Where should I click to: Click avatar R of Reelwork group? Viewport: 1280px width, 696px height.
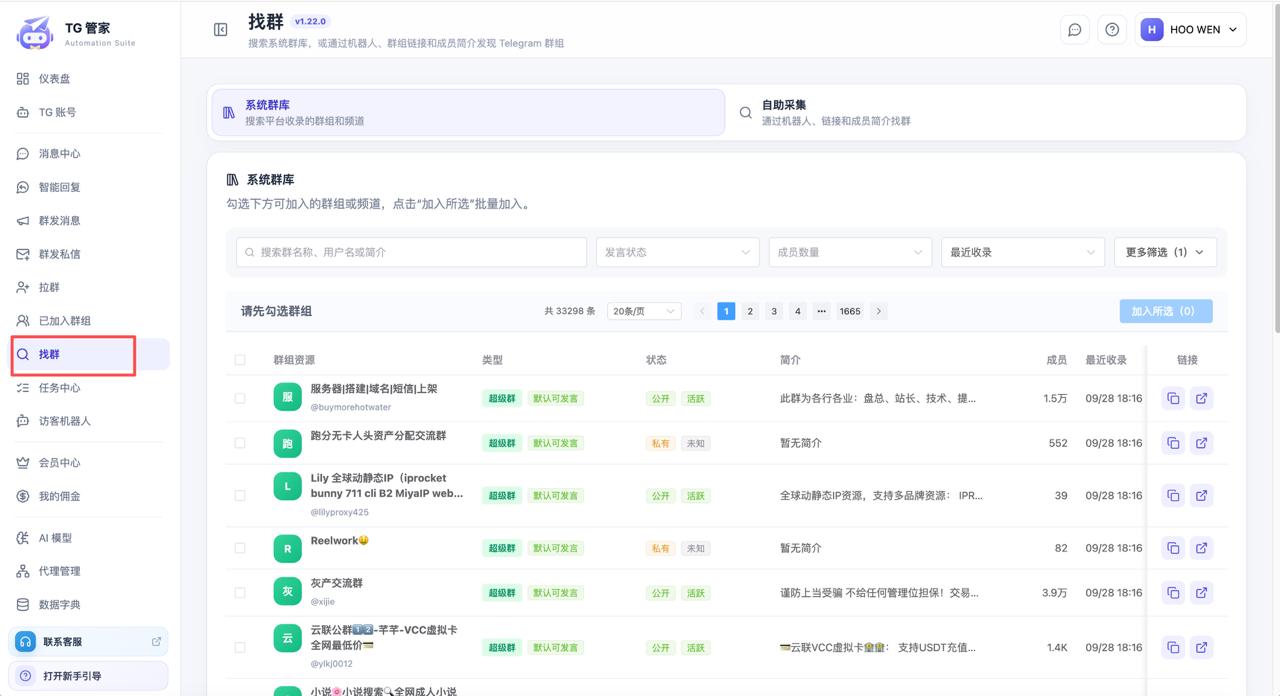click(287, 548)
